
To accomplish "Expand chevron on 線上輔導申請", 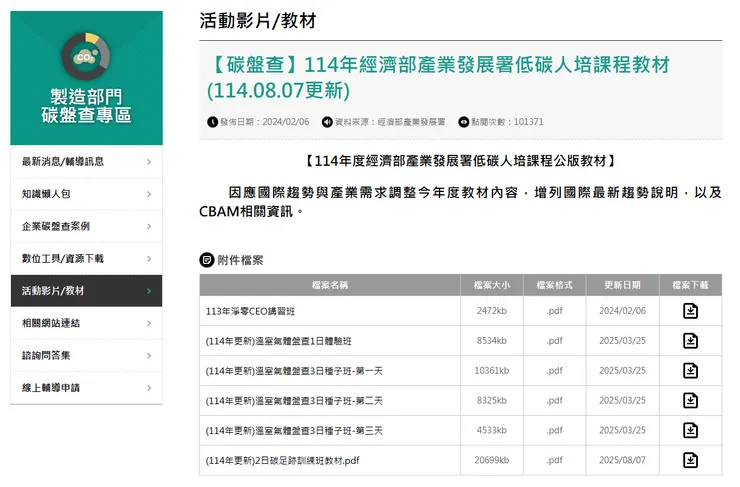I will click(149, 388).
